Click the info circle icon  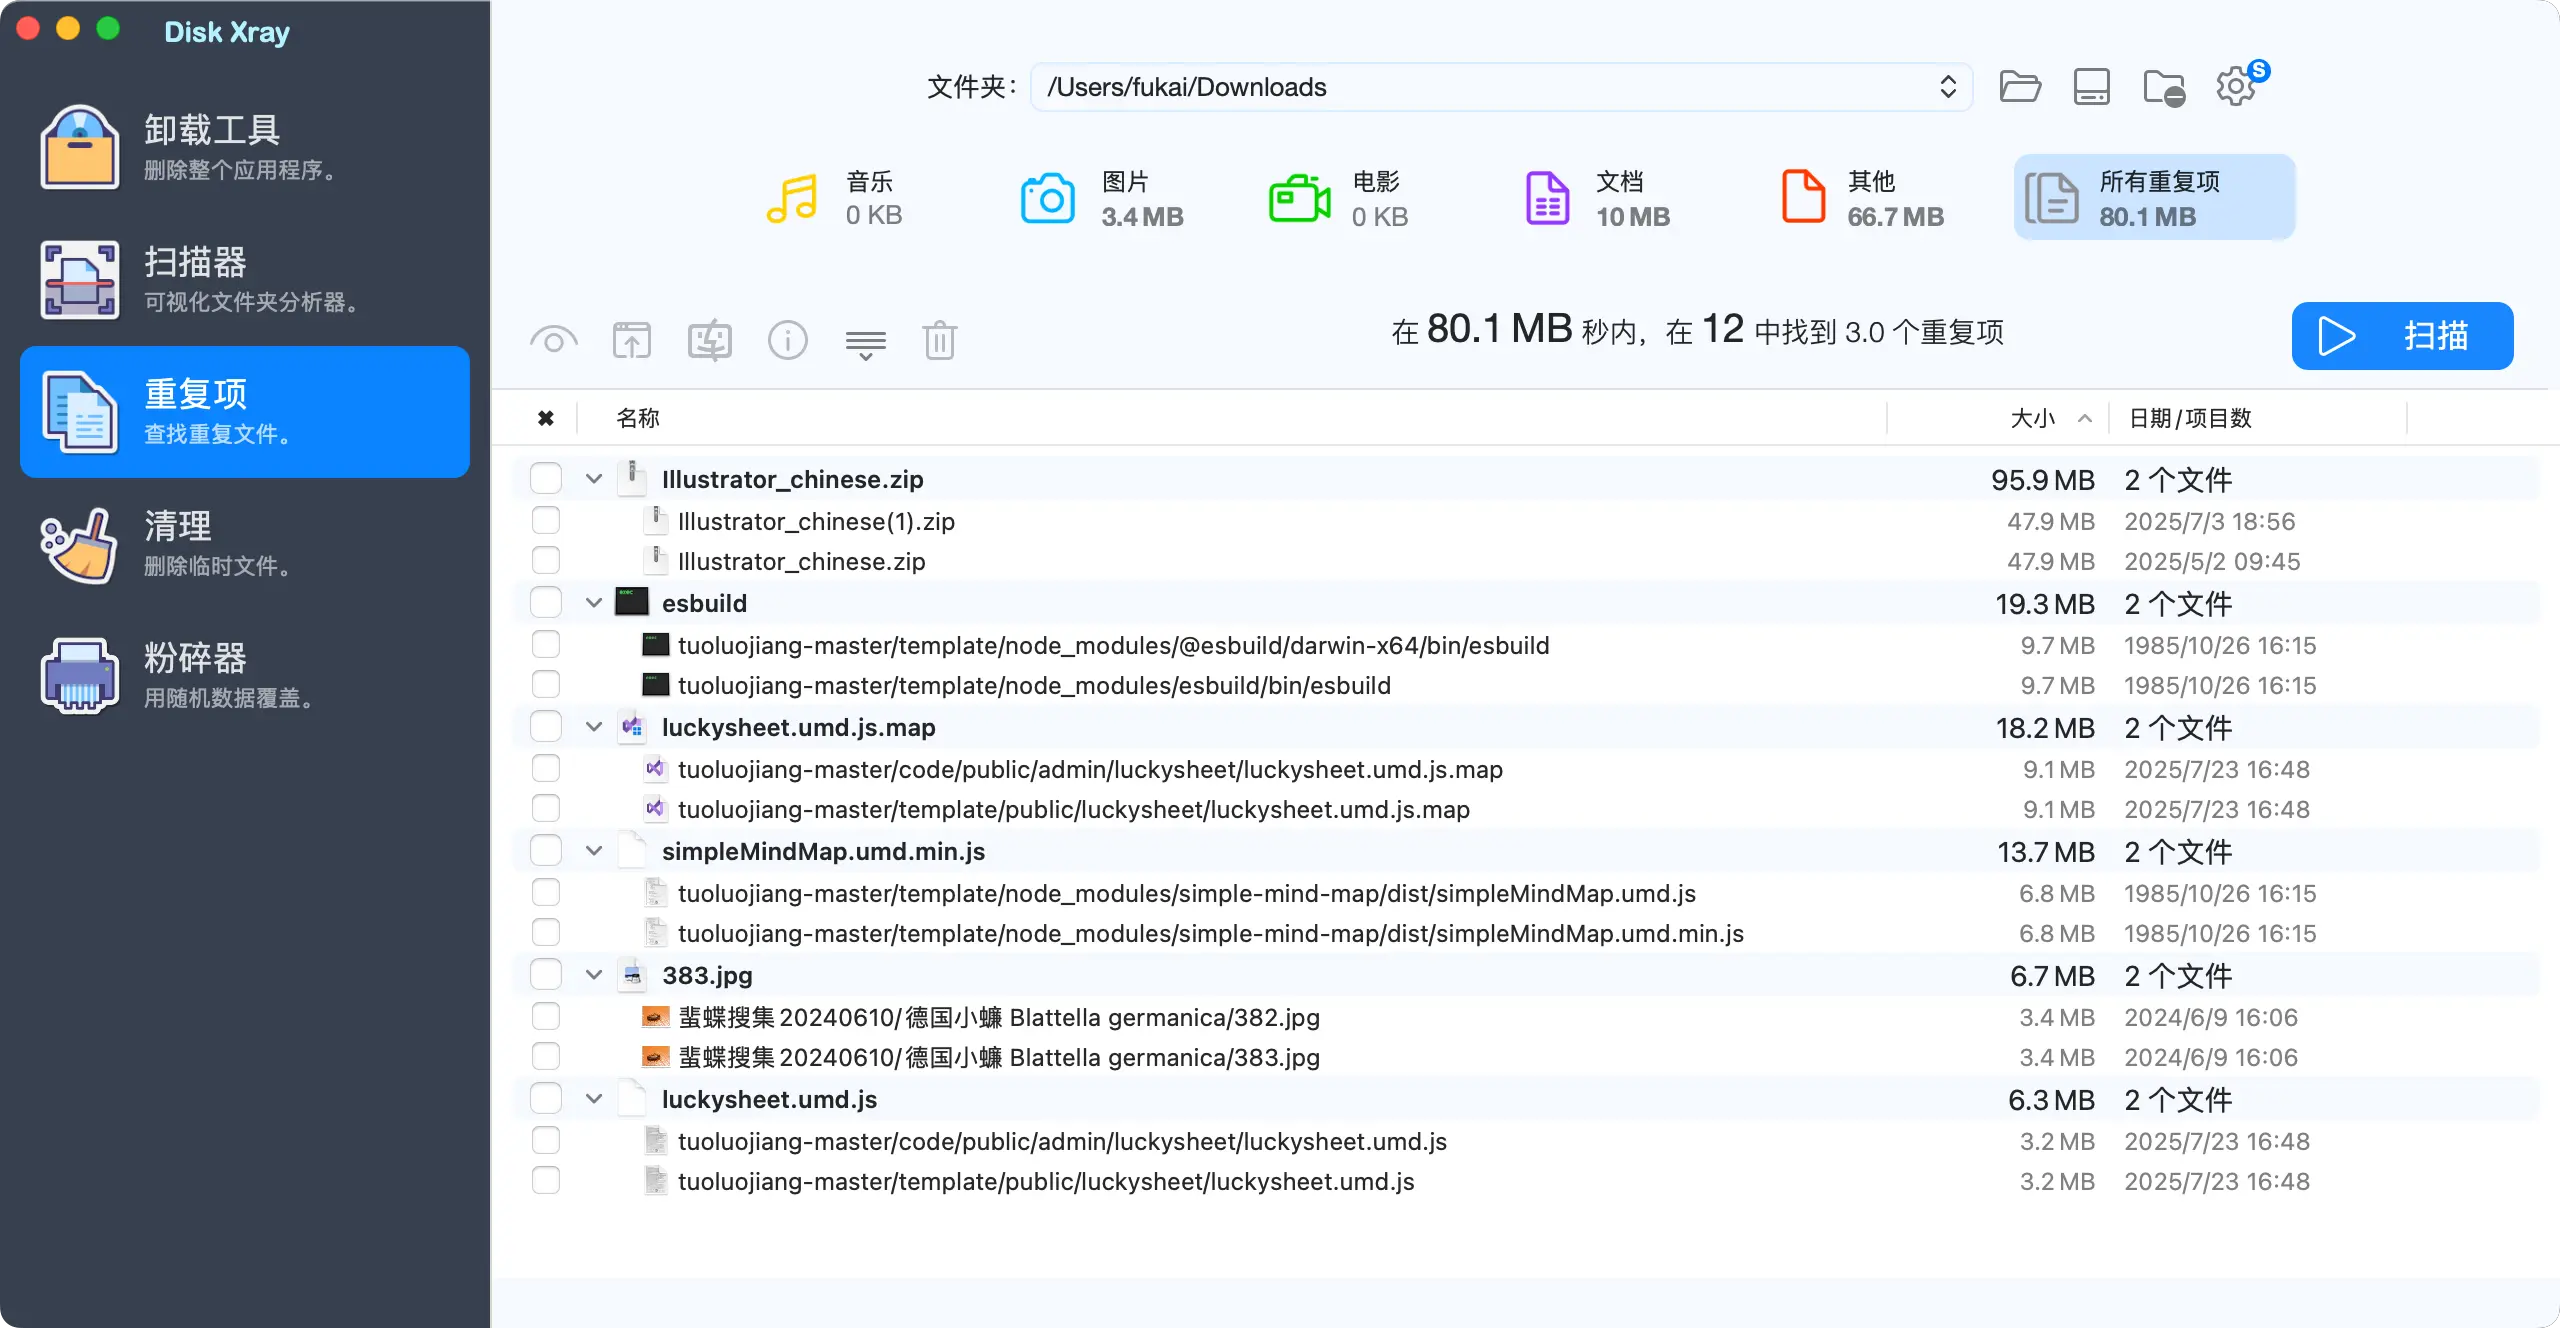[787, 340]
